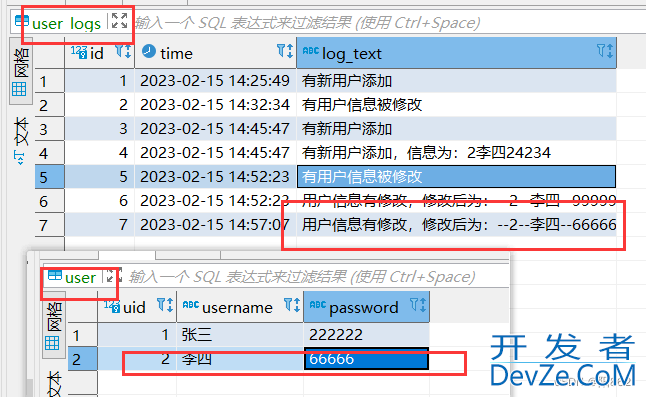This screenshot has width=646, height=397.
Task: Switch user_logs panel to text view
Action: pos(20,141)
